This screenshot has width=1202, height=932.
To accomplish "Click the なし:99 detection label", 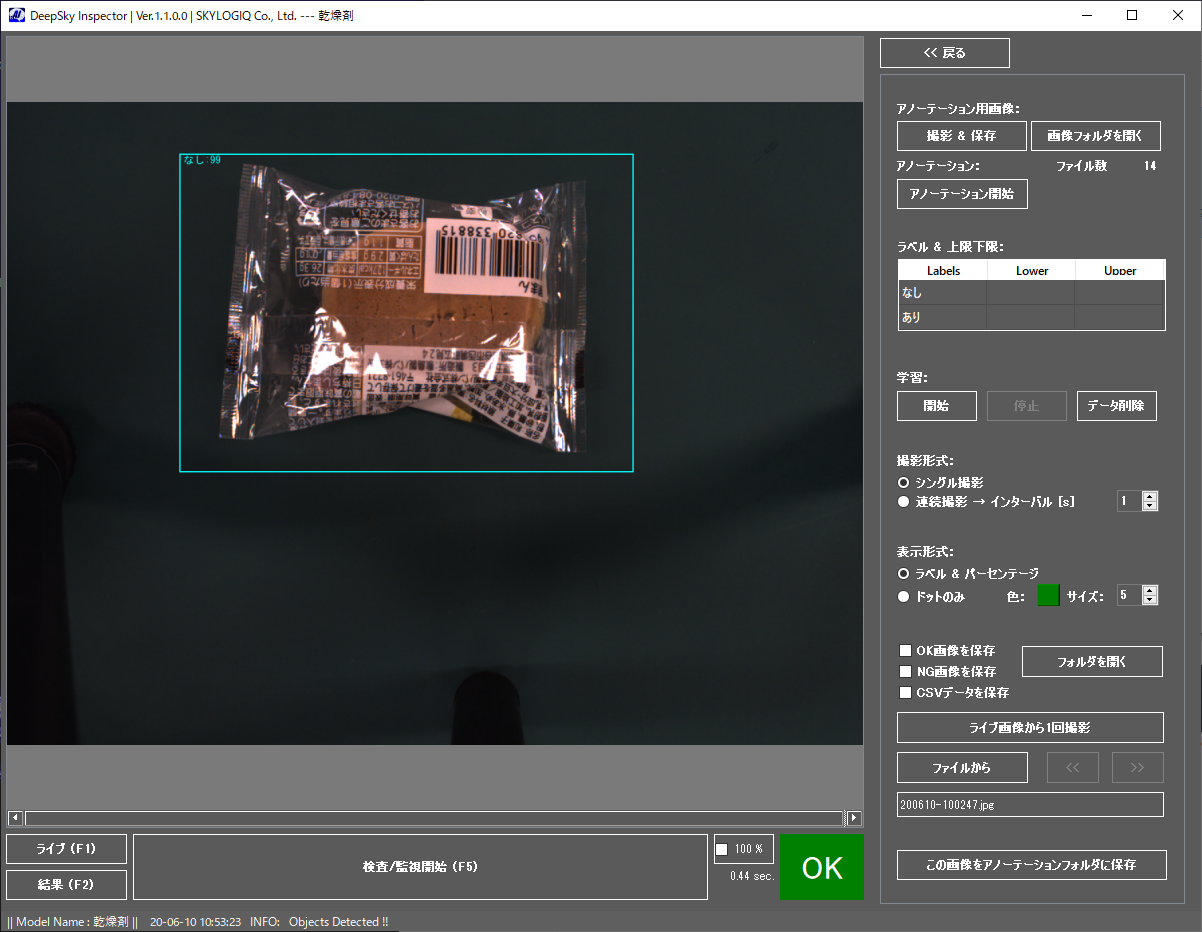I will pyautogui.click(x=202, y=160).
